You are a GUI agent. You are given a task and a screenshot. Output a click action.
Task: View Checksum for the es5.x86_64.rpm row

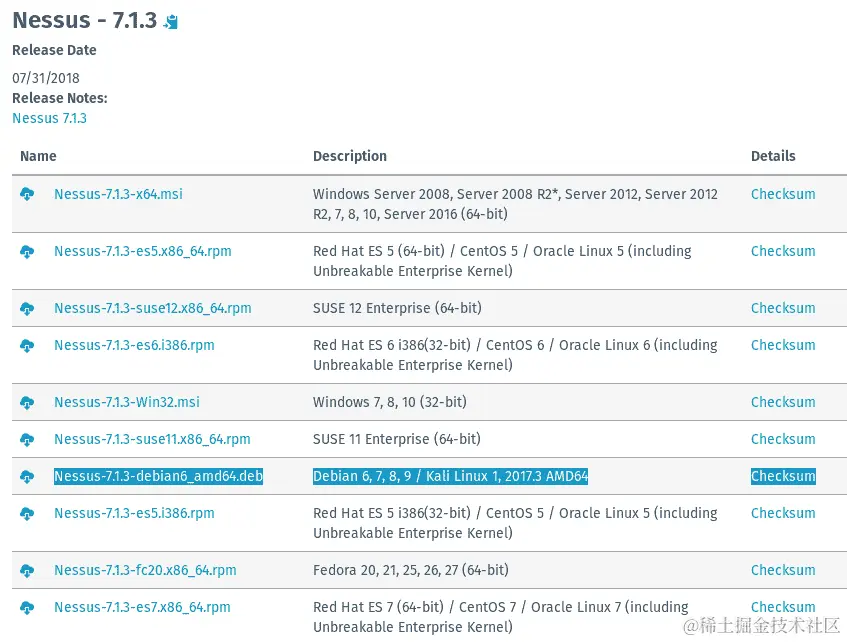point(783,251)
